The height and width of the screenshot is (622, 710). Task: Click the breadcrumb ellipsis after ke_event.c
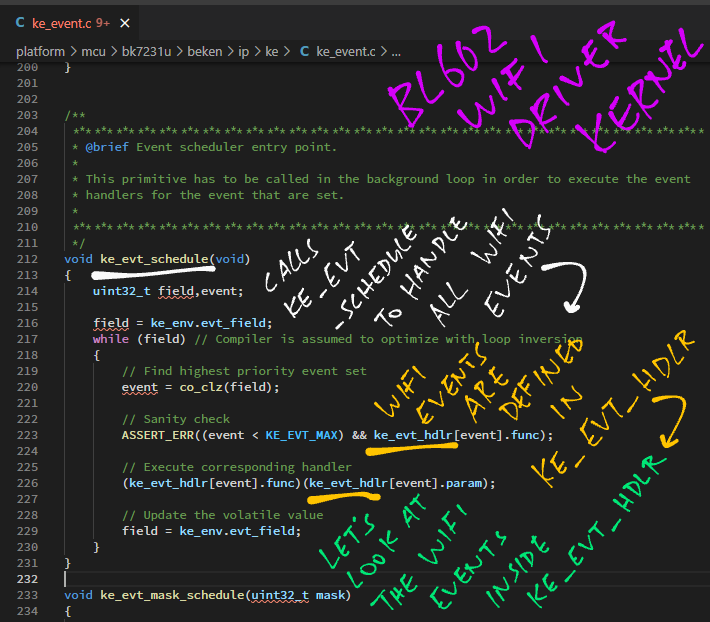coord(396,51)
